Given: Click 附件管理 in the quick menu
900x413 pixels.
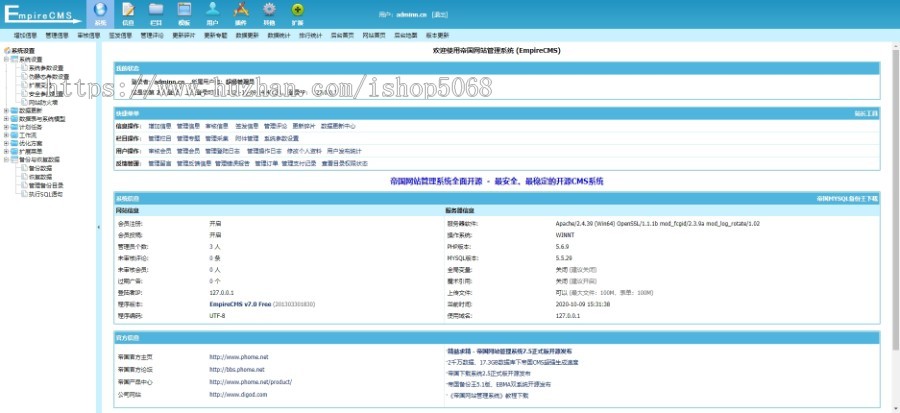Looking at the screenshot, I should [x=247, y=138].
